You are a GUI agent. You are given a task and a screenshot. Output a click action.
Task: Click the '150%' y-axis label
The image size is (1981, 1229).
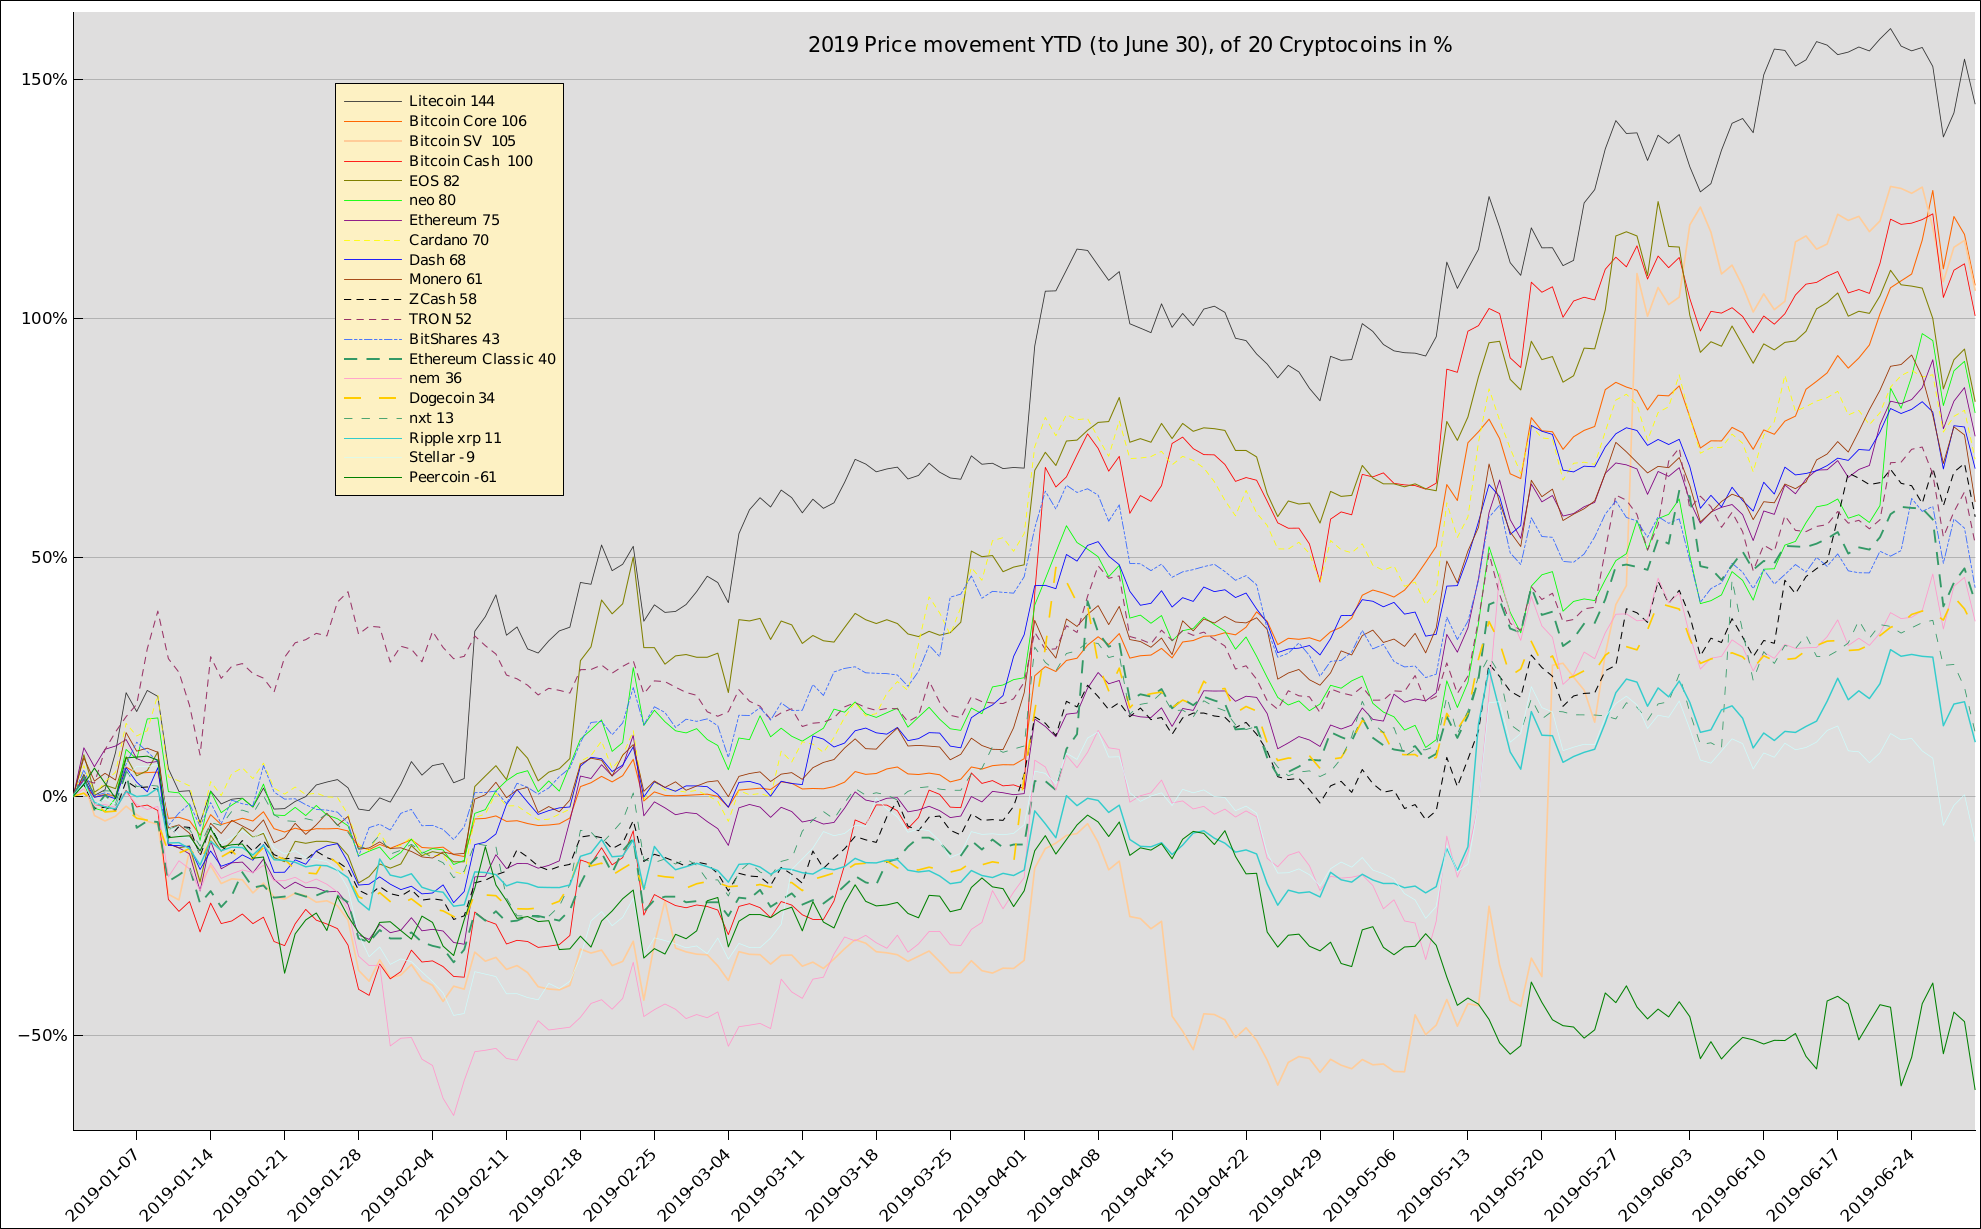(44, 80)
